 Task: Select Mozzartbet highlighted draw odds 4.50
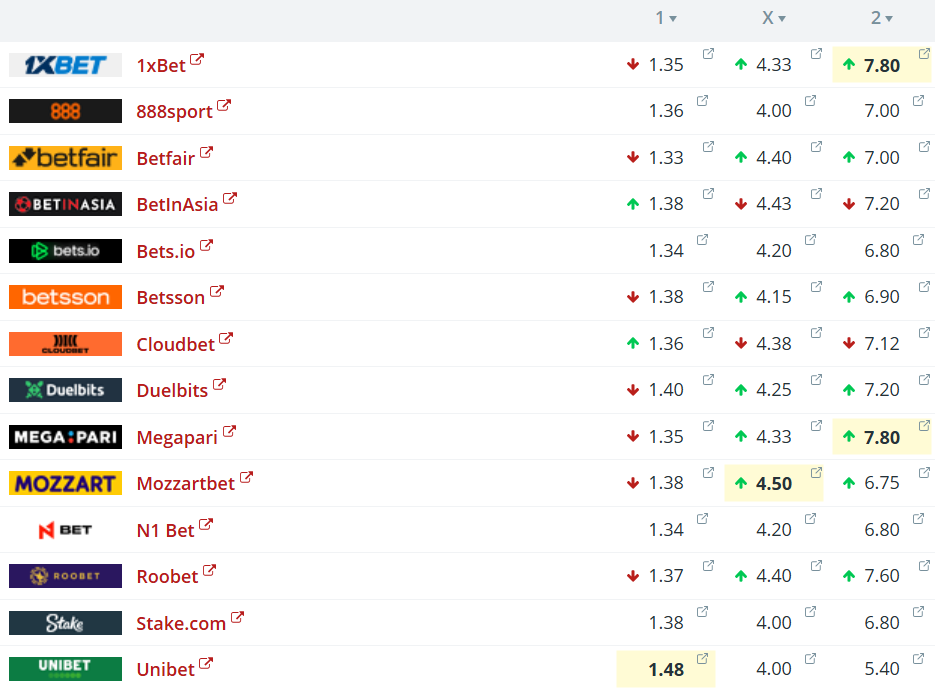coord(774,484)
